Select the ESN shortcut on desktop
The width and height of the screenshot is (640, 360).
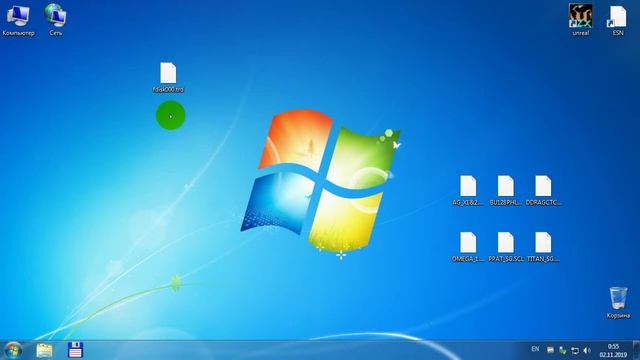click(x=618, y=20)
